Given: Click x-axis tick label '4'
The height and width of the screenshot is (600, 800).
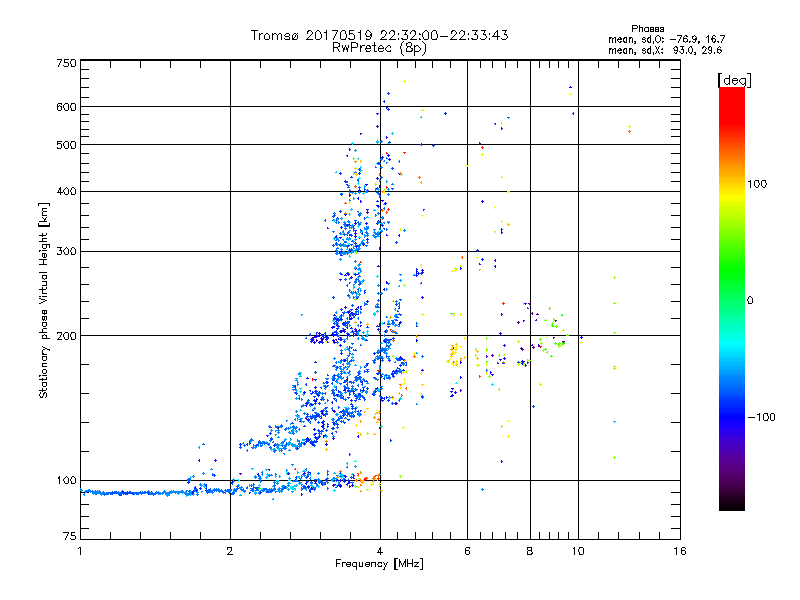Looking at the screenshot, I should [380, 551].
